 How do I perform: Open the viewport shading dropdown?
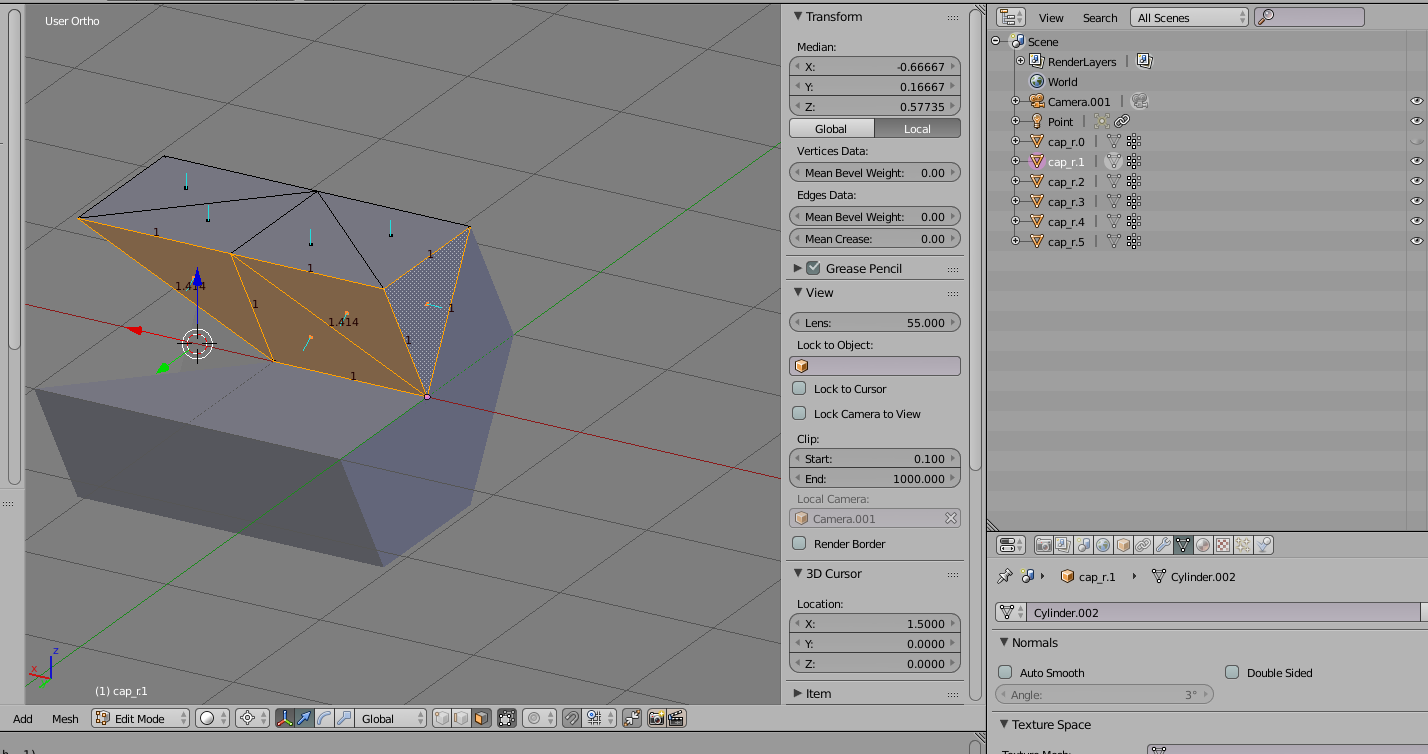pyautogui.click(x=212, y=718)
